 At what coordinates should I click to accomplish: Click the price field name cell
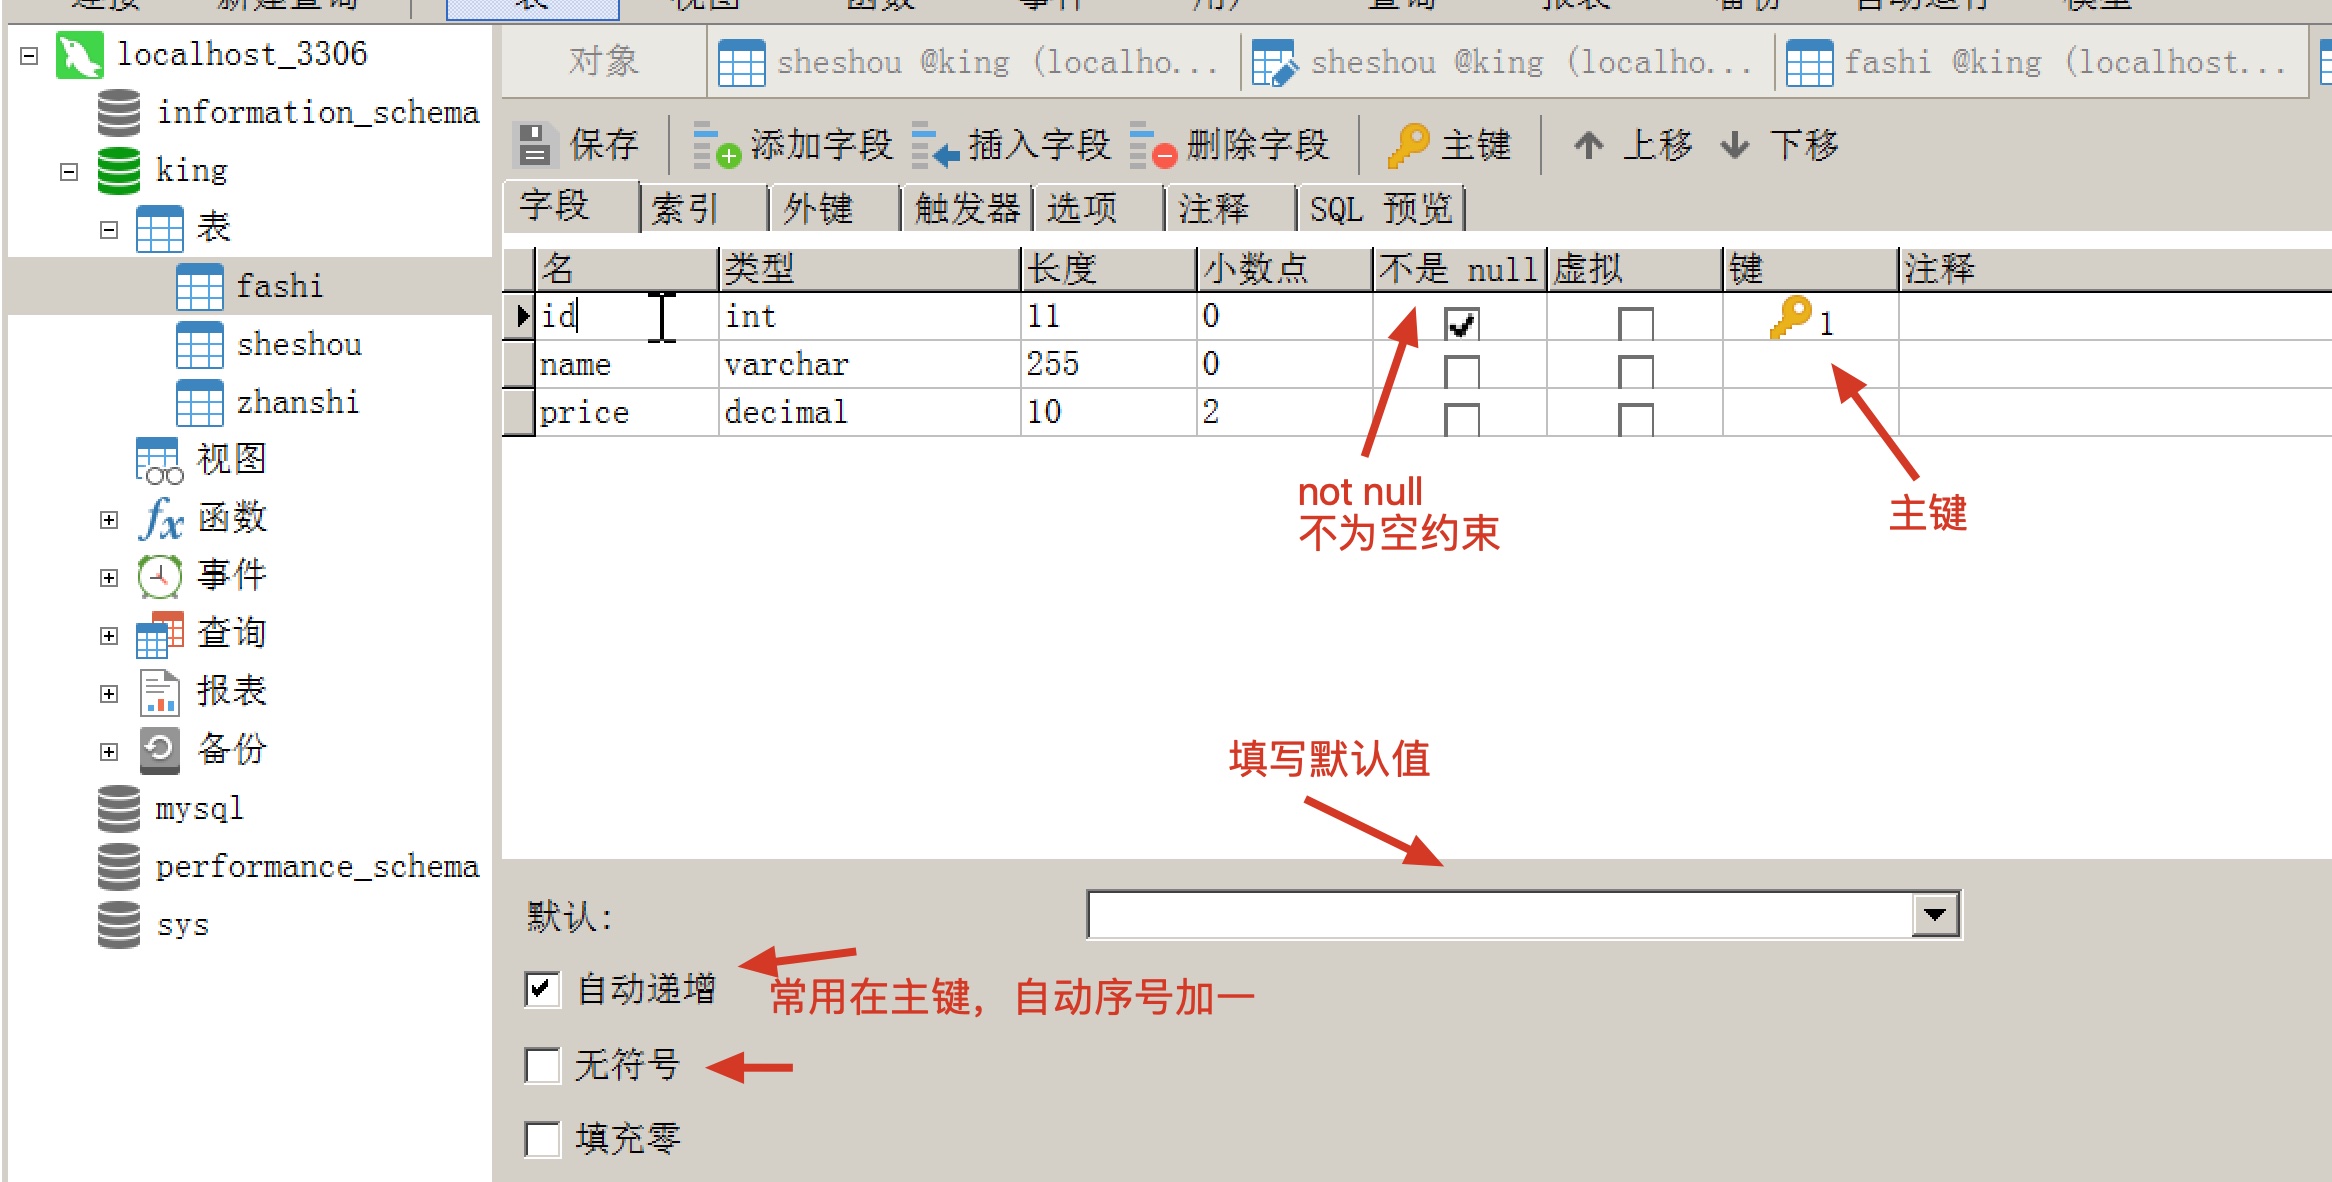(584, 413)
